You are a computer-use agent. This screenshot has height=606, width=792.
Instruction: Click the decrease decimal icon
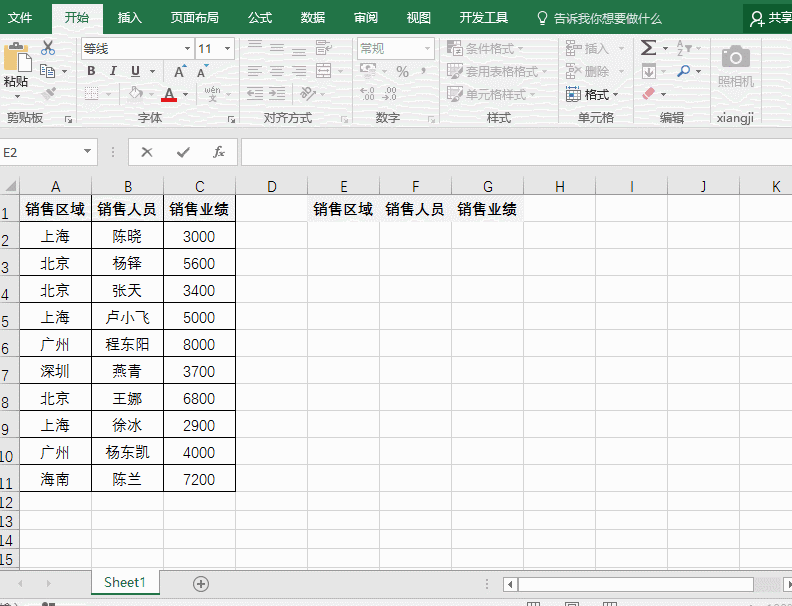[389, 94]
